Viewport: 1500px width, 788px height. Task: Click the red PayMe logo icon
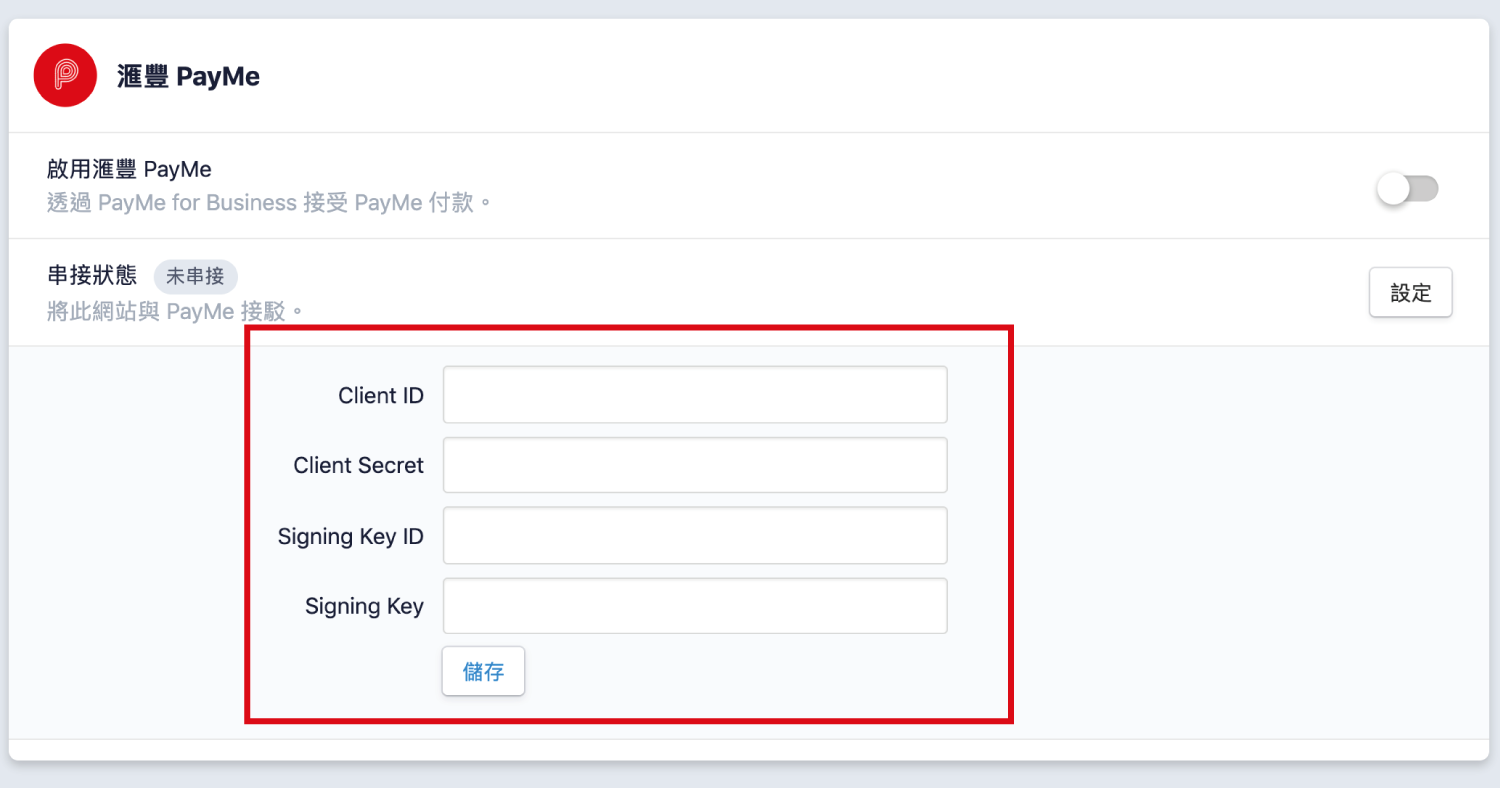65,75
